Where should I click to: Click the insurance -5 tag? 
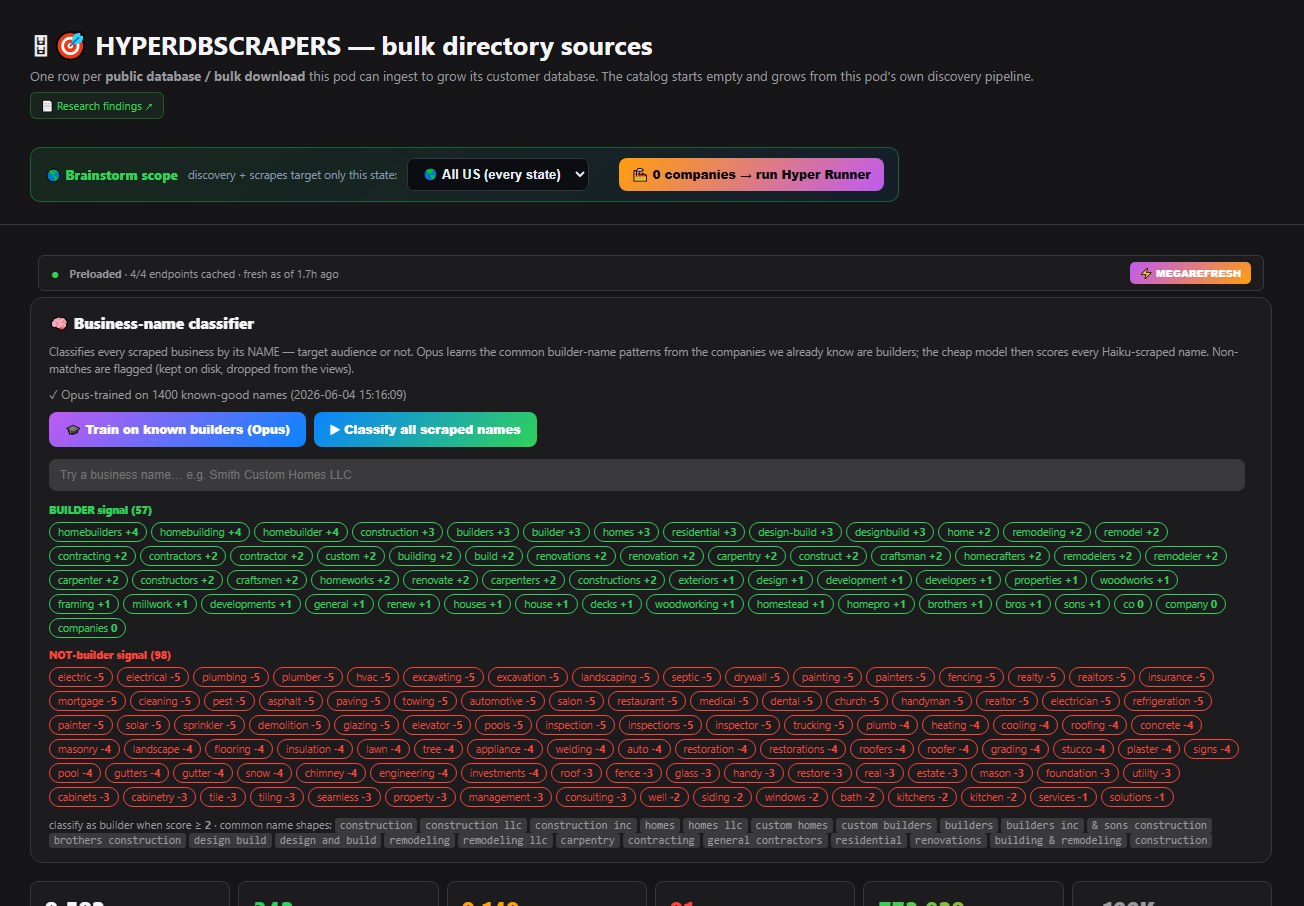[x=1176, y=677]
